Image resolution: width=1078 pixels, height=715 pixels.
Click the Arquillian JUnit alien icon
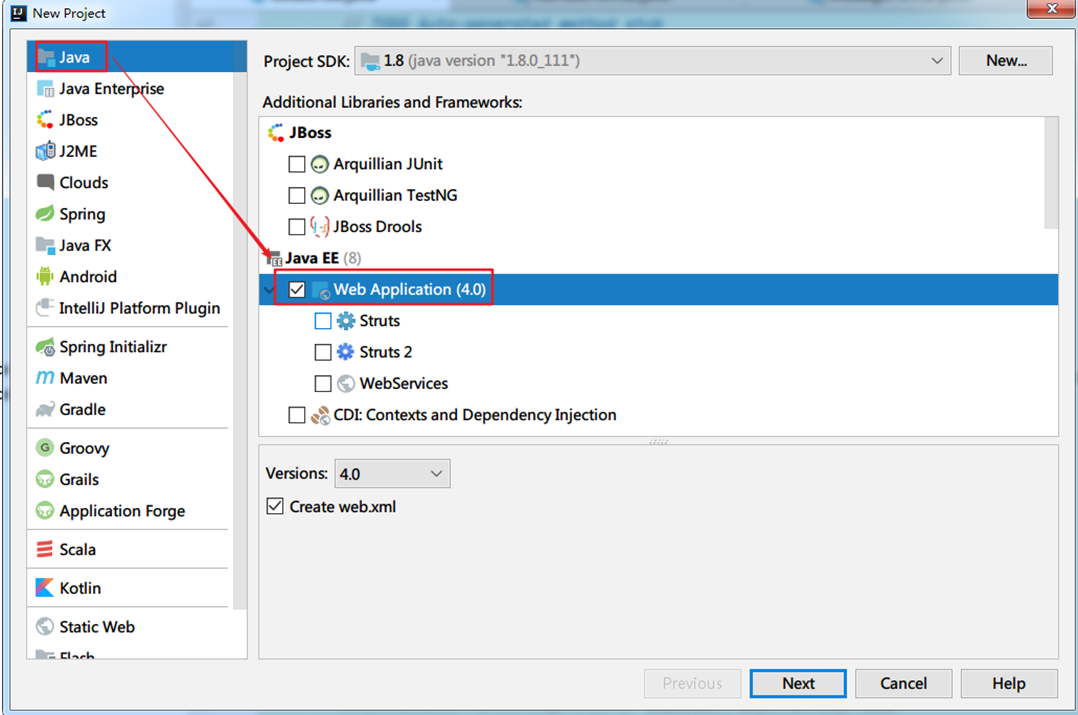pos(320,164)
